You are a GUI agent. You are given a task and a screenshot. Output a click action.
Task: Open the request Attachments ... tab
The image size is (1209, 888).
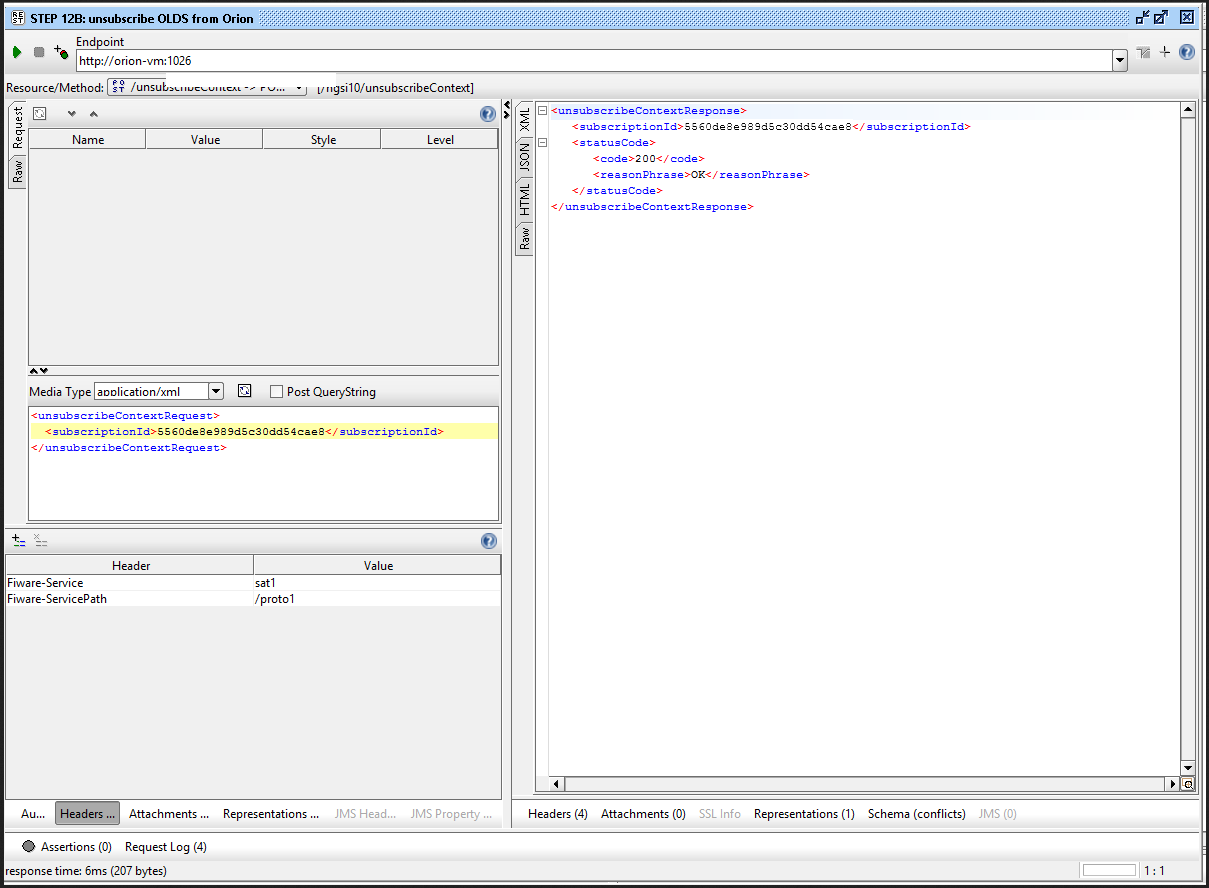click(169, 814)
